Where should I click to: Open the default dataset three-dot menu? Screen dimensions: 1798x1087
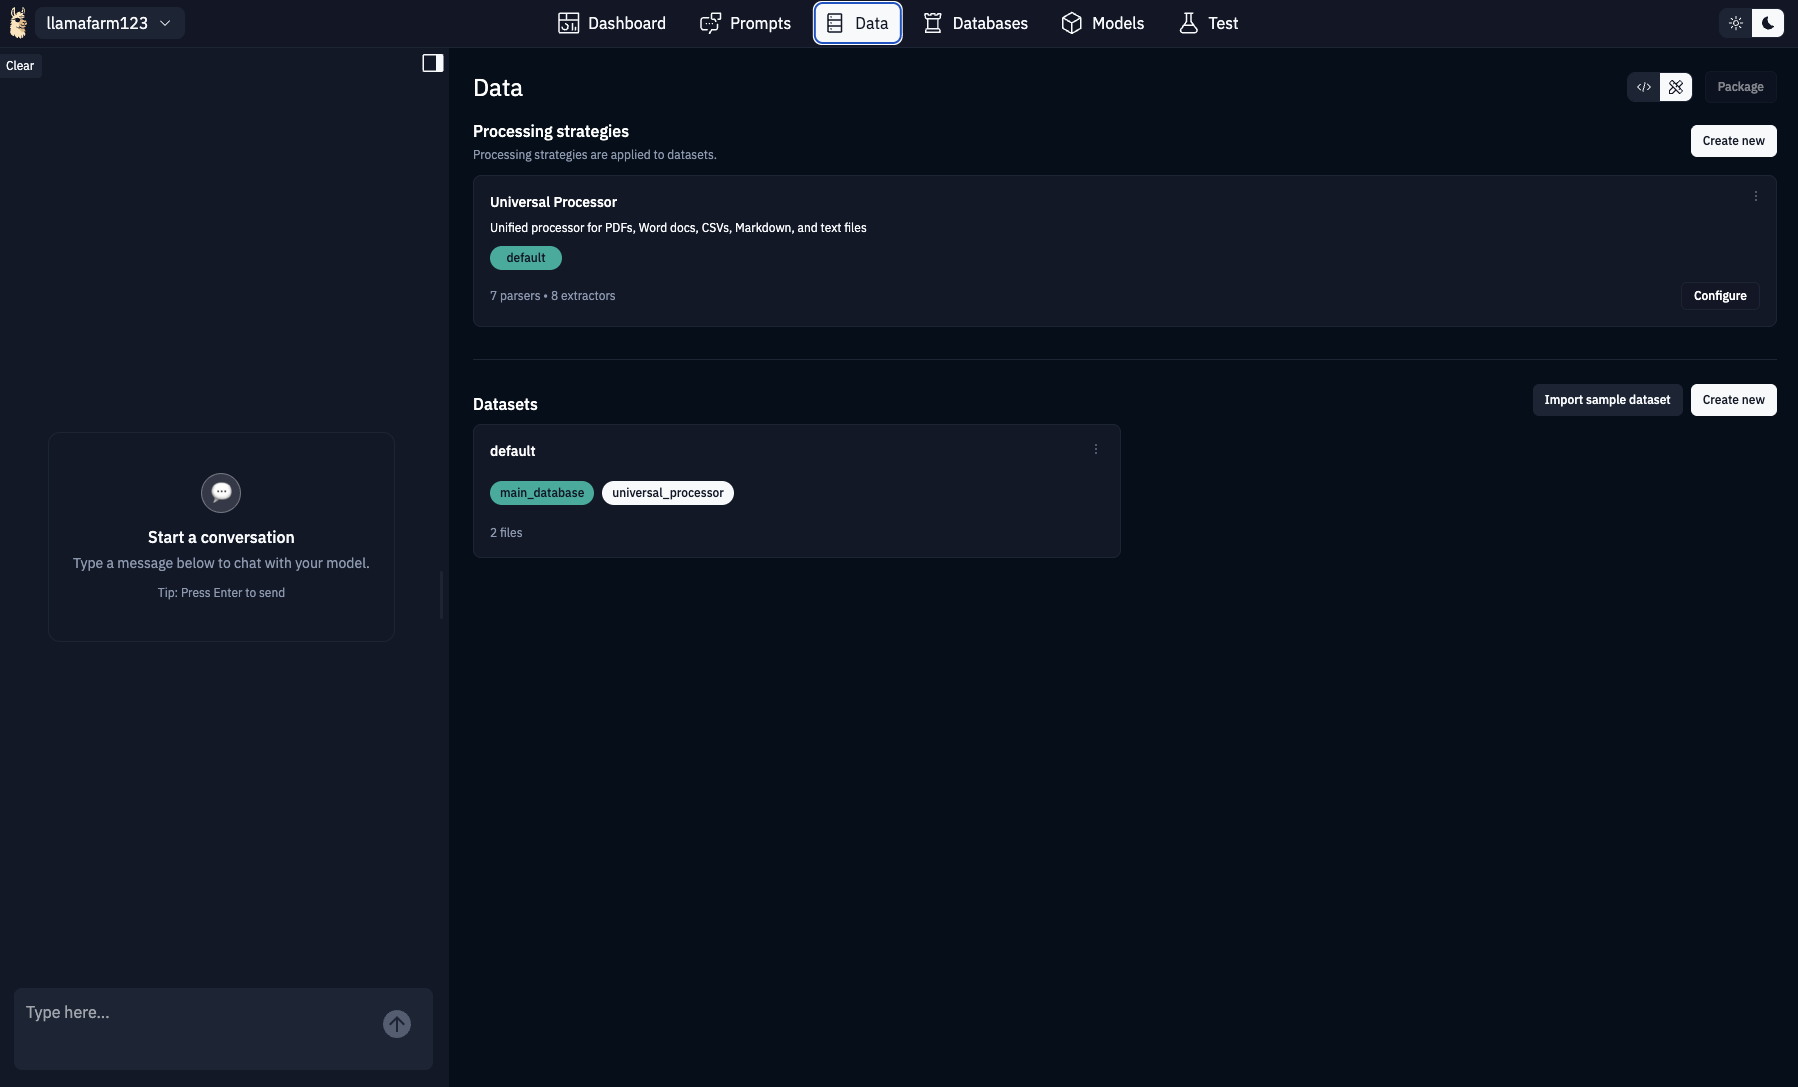click(1095, 449)
